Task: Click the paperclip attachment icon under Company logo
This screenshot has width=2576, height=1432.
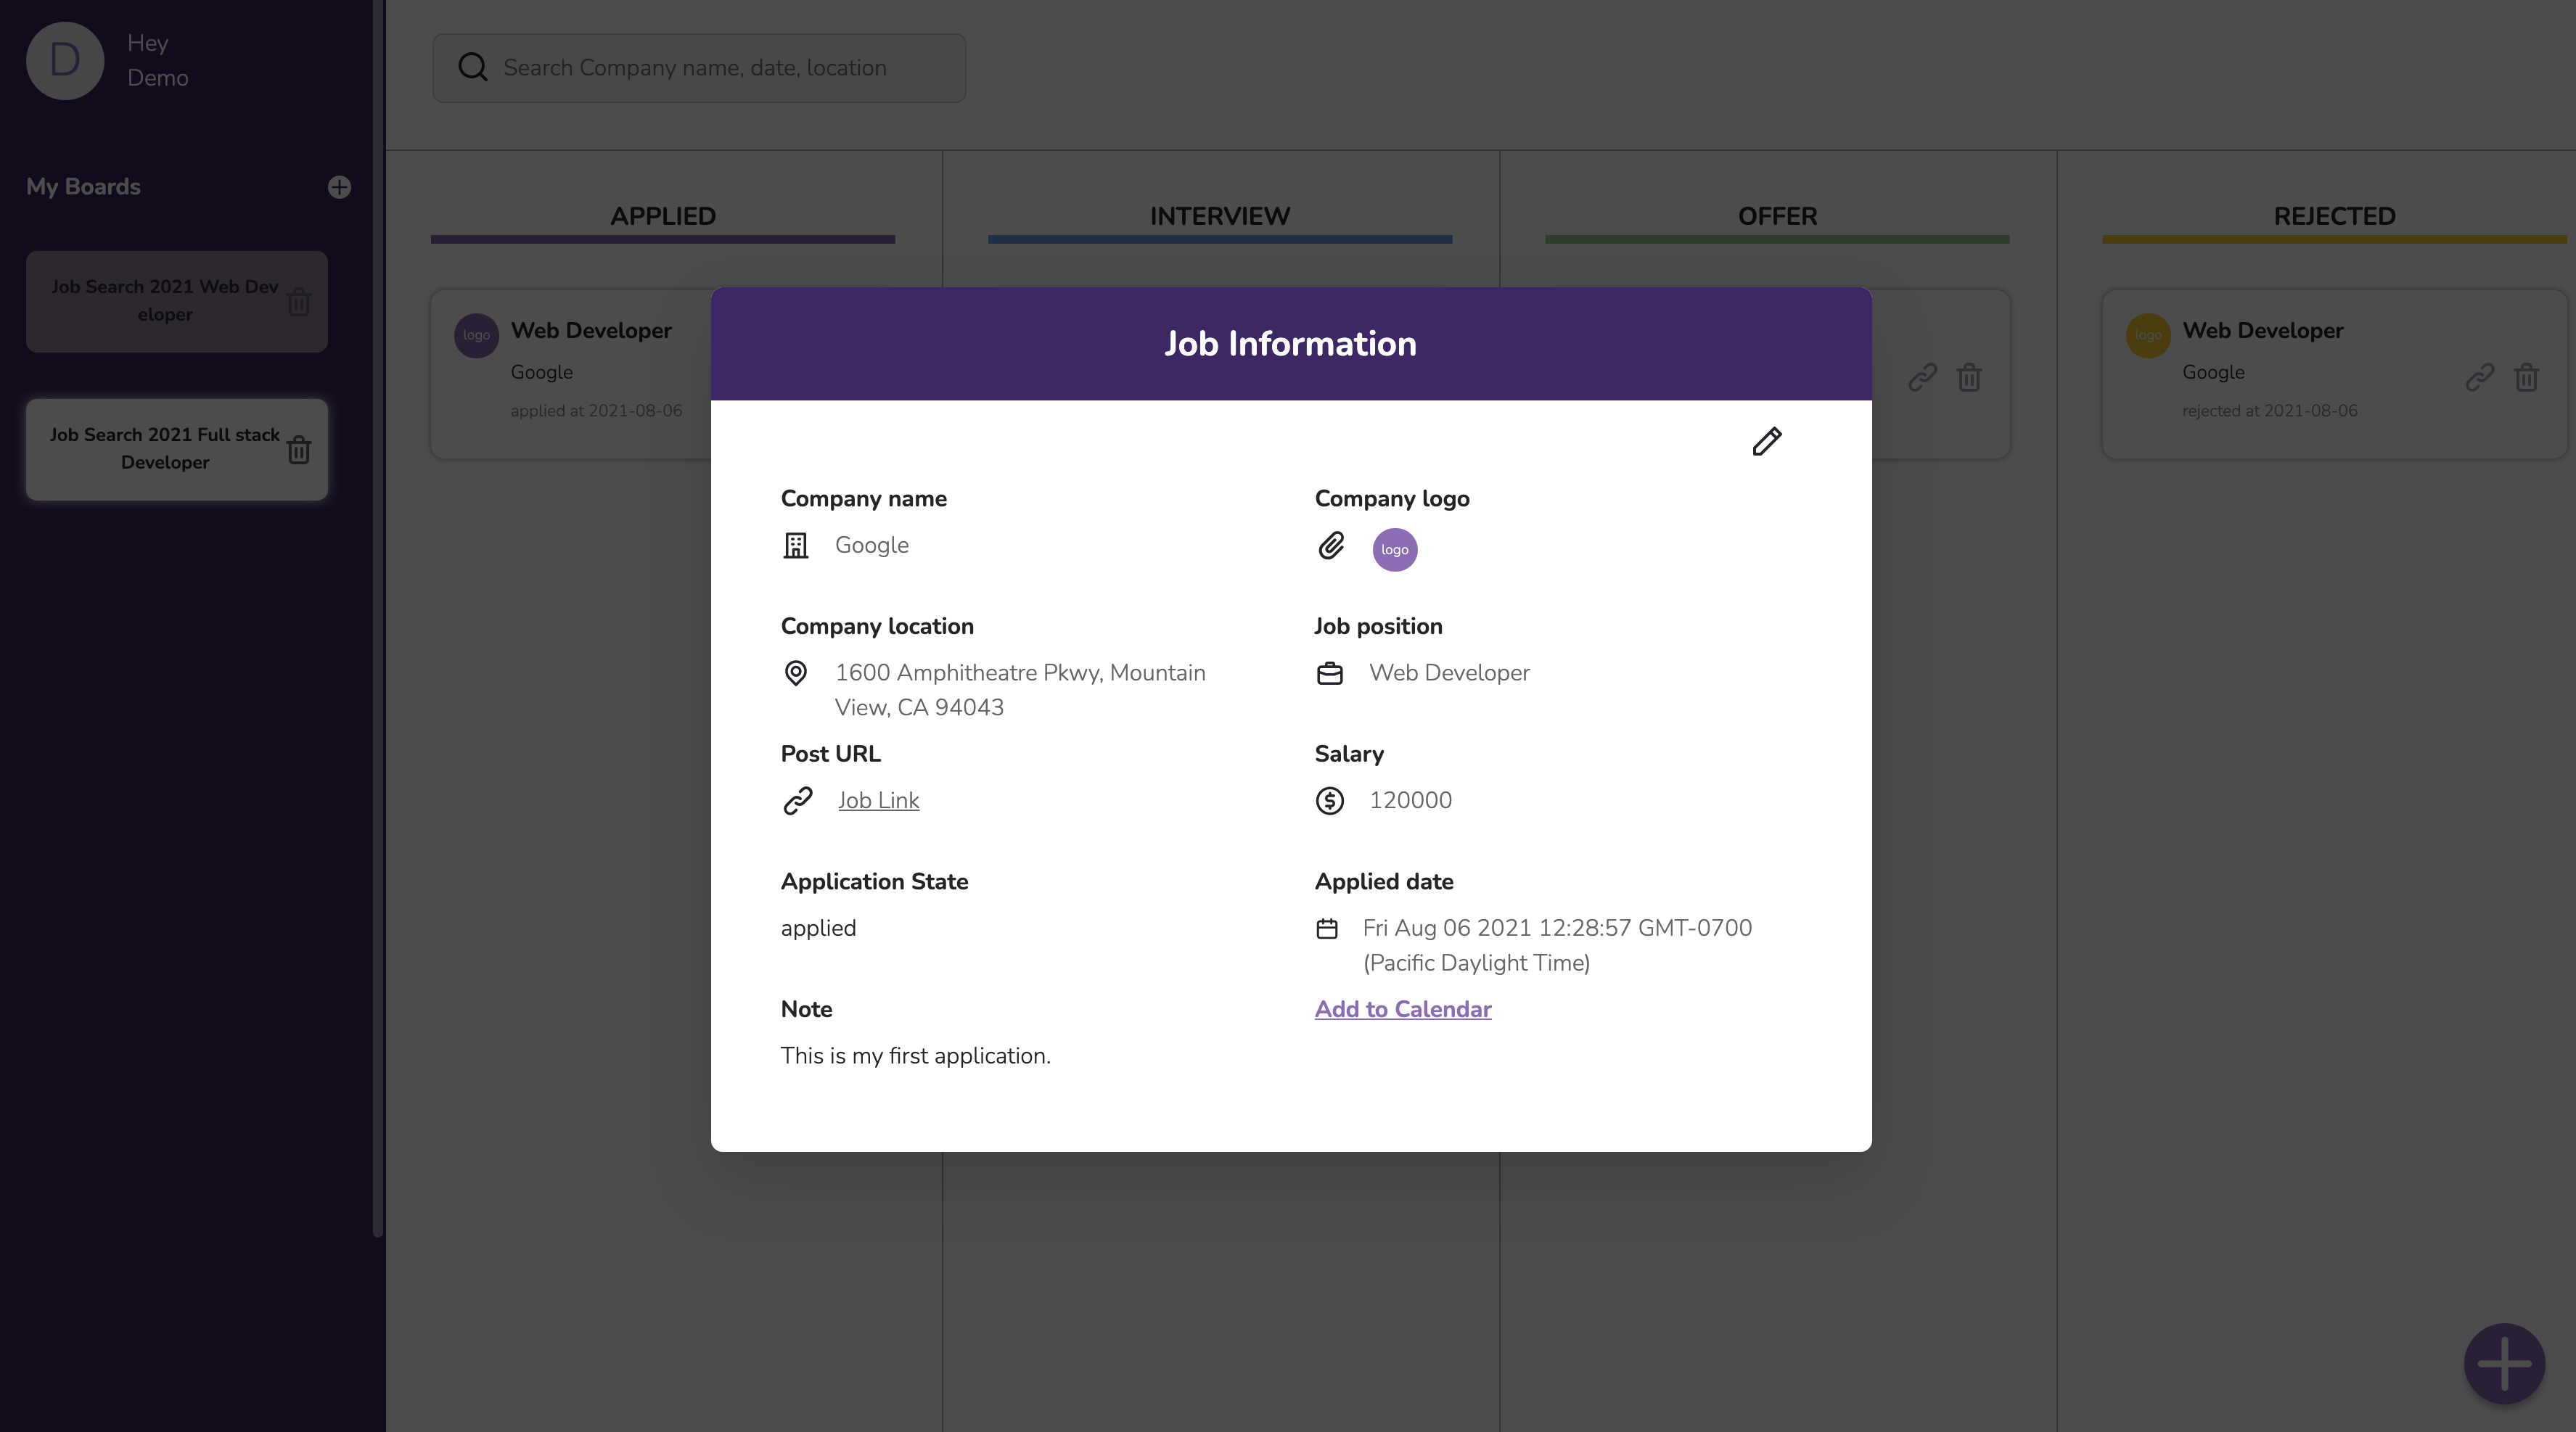Action: (x=1331, y=547)
